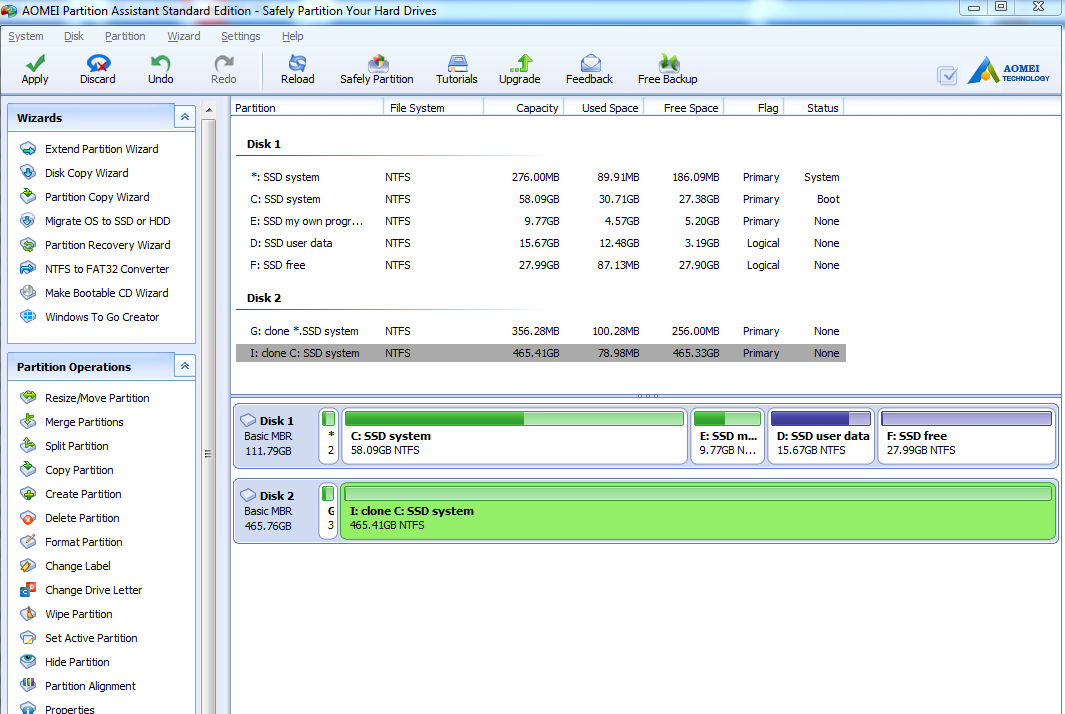Select the Disk 1 Basic MBR header
The width and height of the screenshot is (1065, 714).
[276, 435]
